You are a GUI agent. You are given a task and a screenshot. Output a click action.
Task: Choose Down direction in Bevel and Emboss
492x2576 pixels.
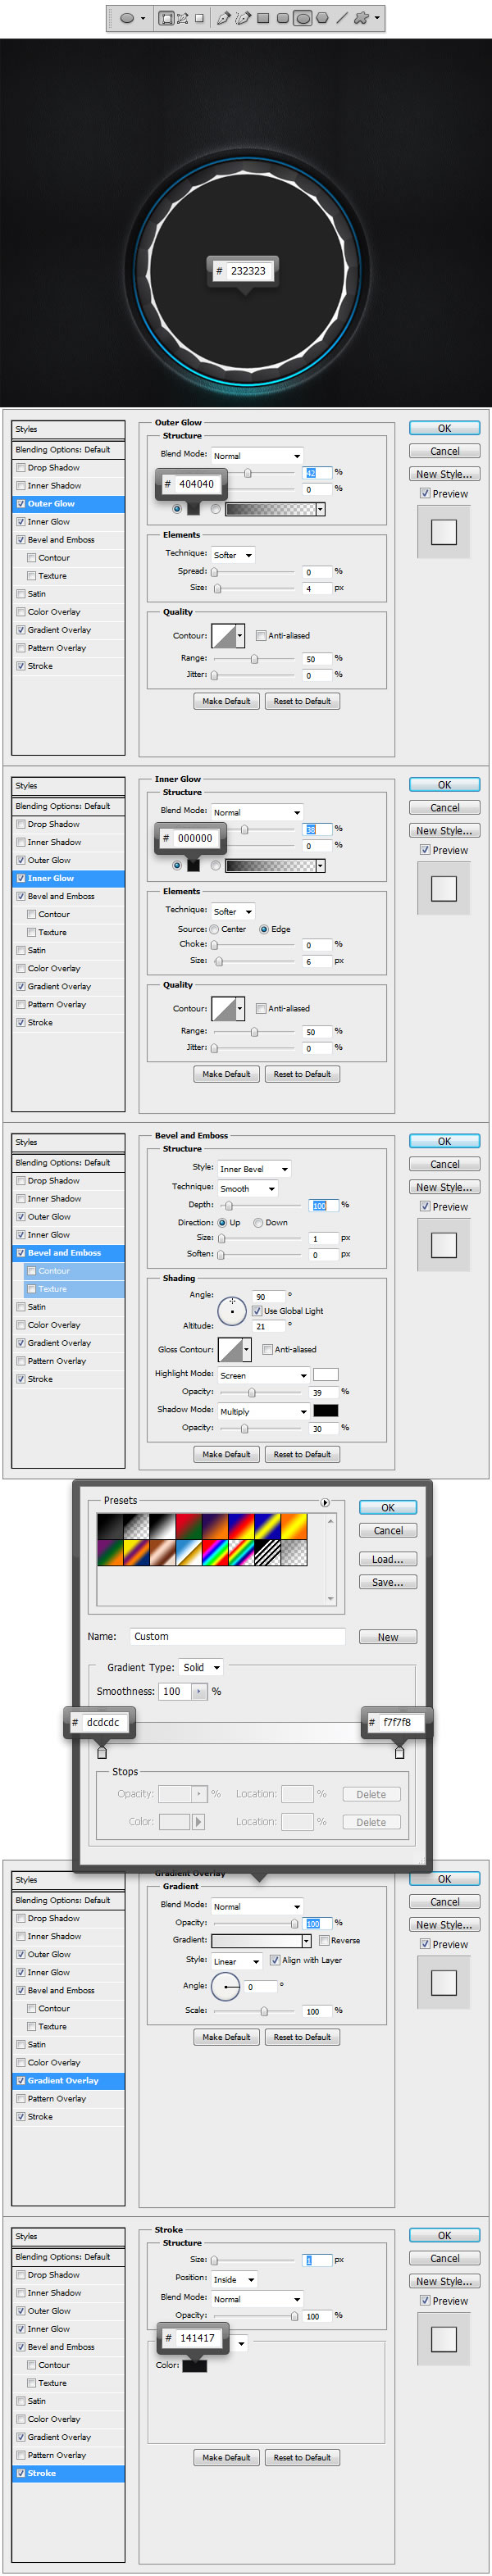pos(258,1222)
